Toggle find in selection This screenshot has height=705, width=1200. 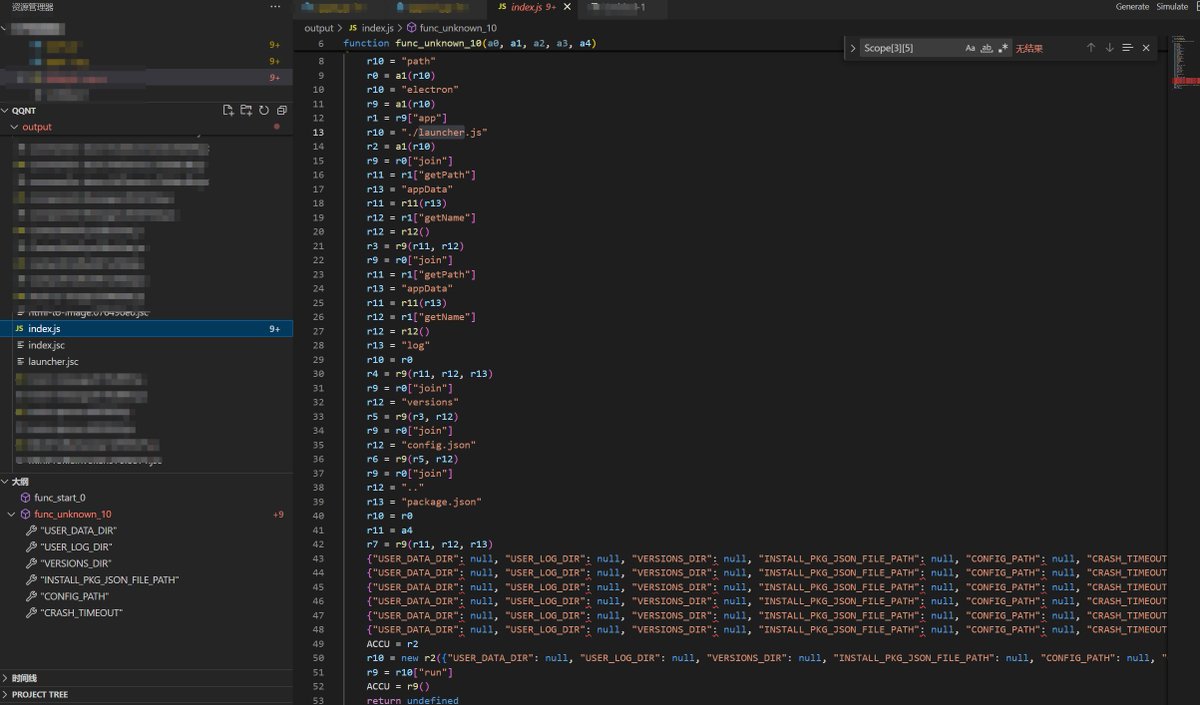[1127, 48]
